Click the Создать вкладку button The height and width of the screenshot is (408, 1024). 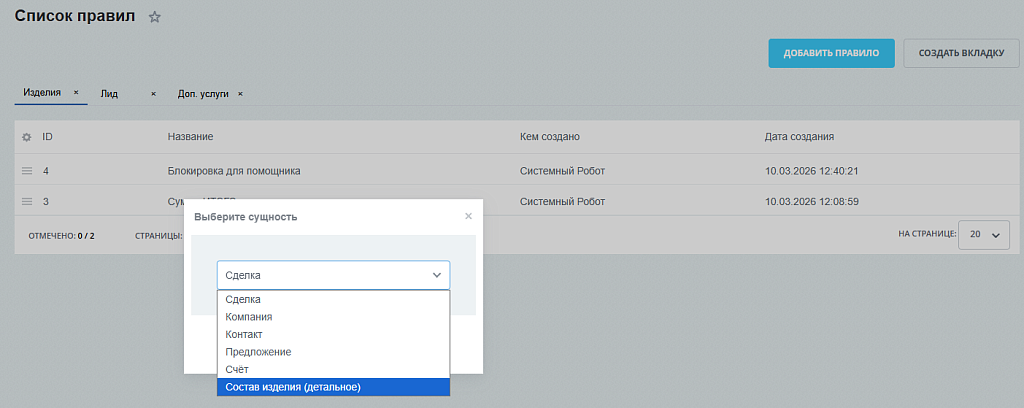[961, 53]
